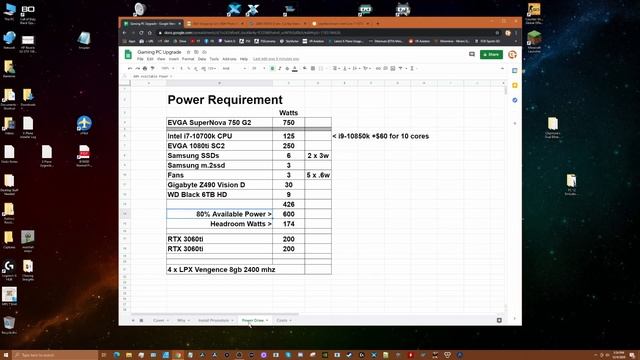Open the font size dropdown
Image resolution: width=640 pixels, height=360 pixels.
coord(259,68)
